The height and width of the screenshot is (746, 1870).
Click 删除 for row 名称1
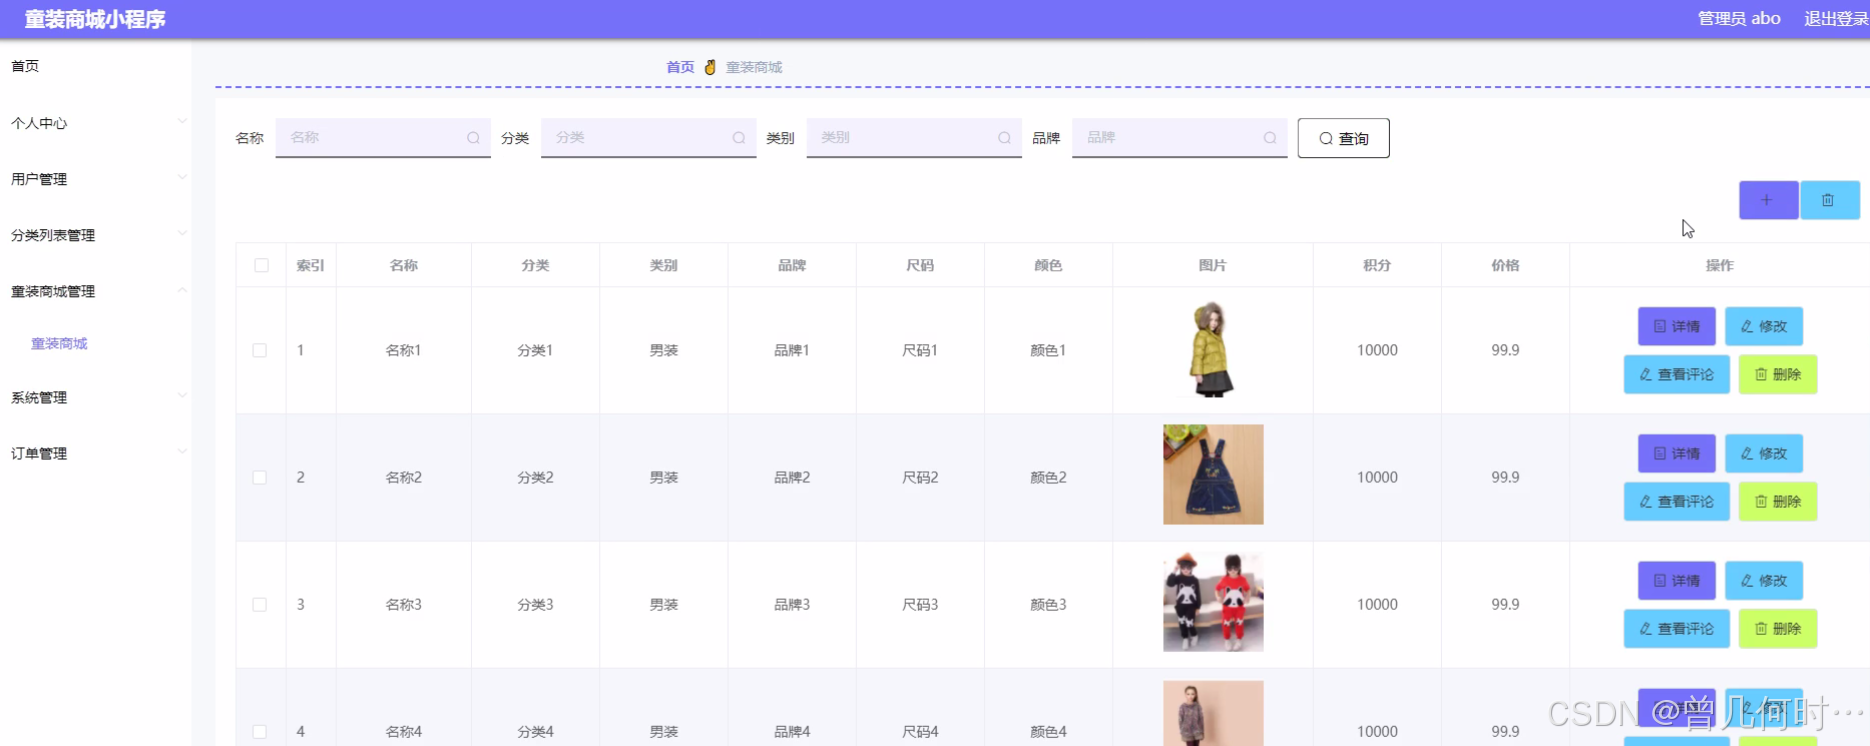(1778, 374)
